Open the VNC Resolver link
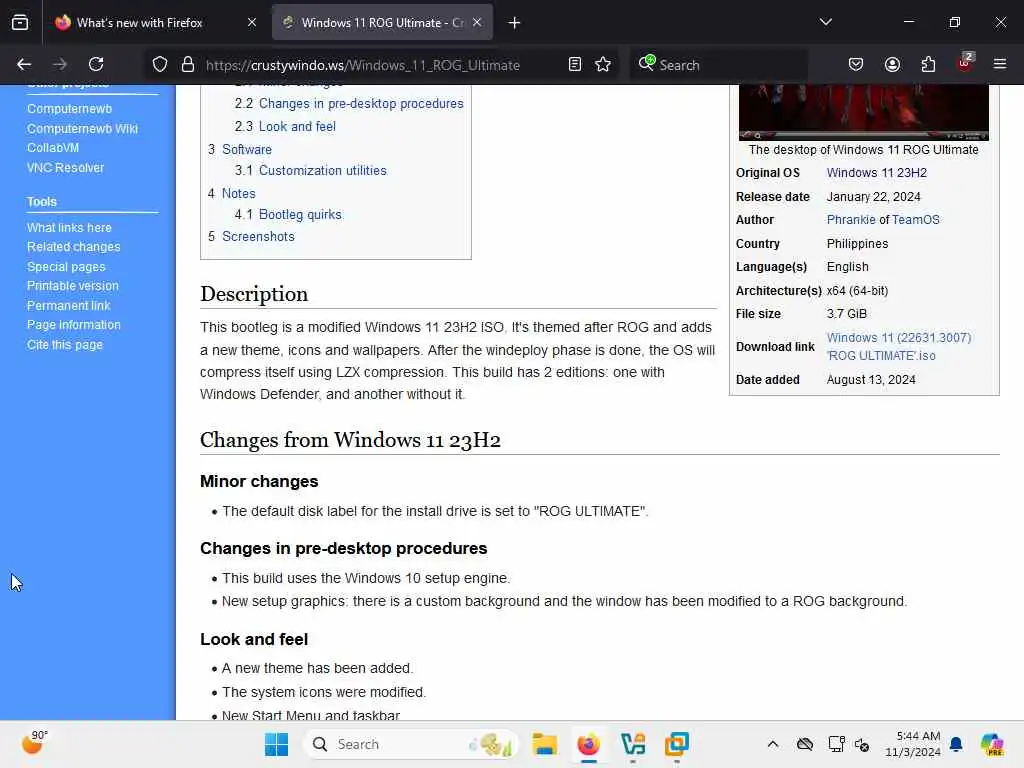Screen dimensions: 1024x768 pos(65,167)
